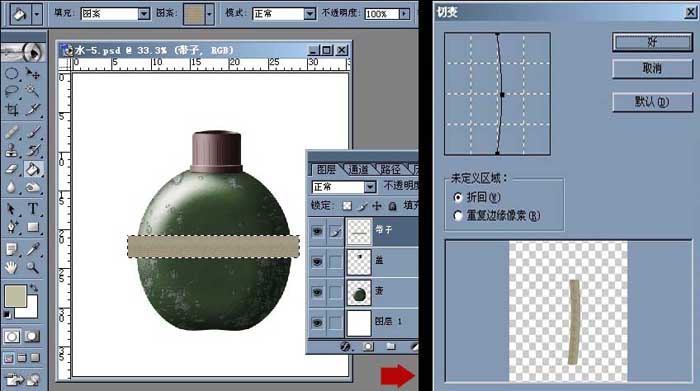Click the 取消 cancel button

(x=653, y=69)
